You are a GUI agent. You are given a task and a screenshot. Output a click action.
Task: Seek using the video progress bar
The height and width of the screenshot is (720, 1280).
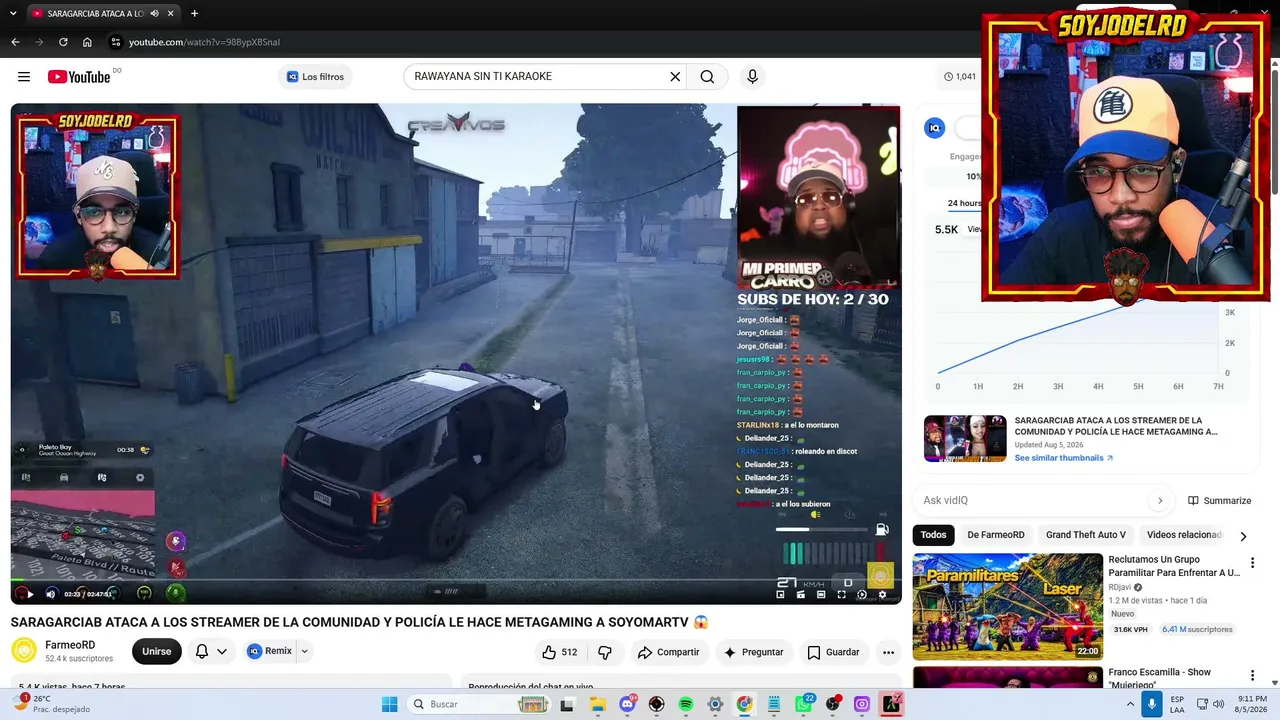coord(456,579)
